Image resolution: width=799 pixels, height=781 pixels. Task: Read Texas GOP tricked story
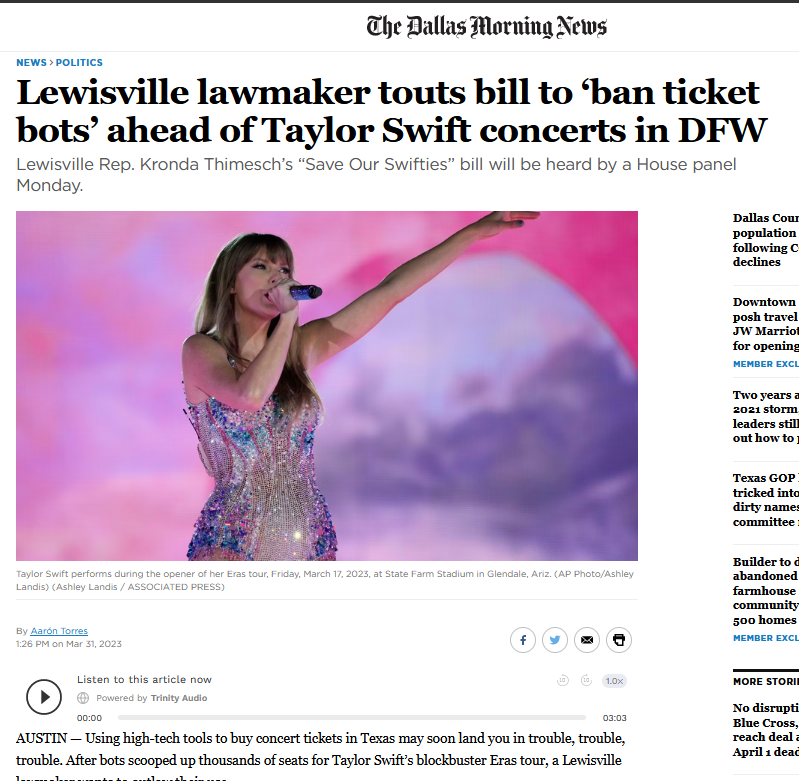pos(765,500)
